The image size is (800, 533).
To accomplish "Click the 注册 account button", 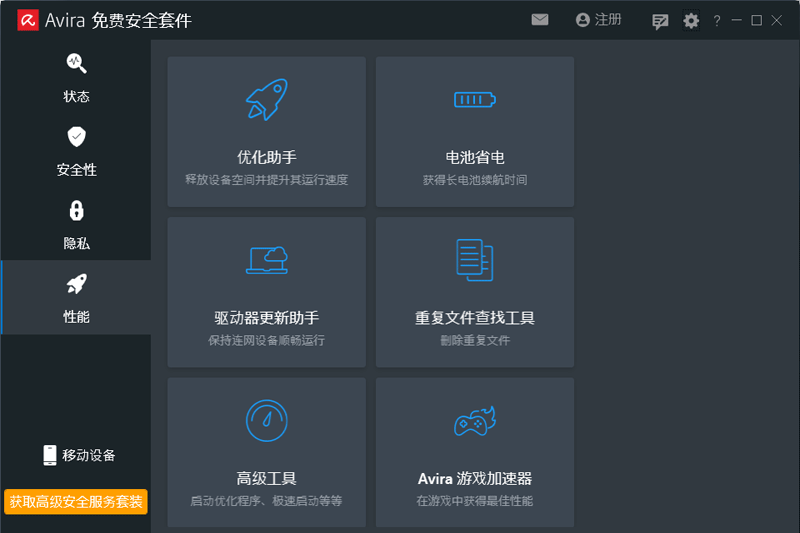I will click(x=598, y=19).
